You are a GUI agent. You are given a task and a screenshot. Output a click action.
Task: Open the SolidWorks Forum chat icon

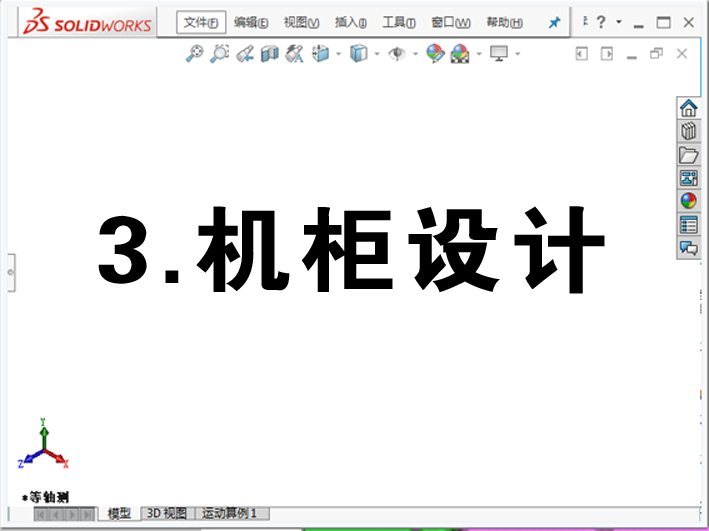point(688,248)
